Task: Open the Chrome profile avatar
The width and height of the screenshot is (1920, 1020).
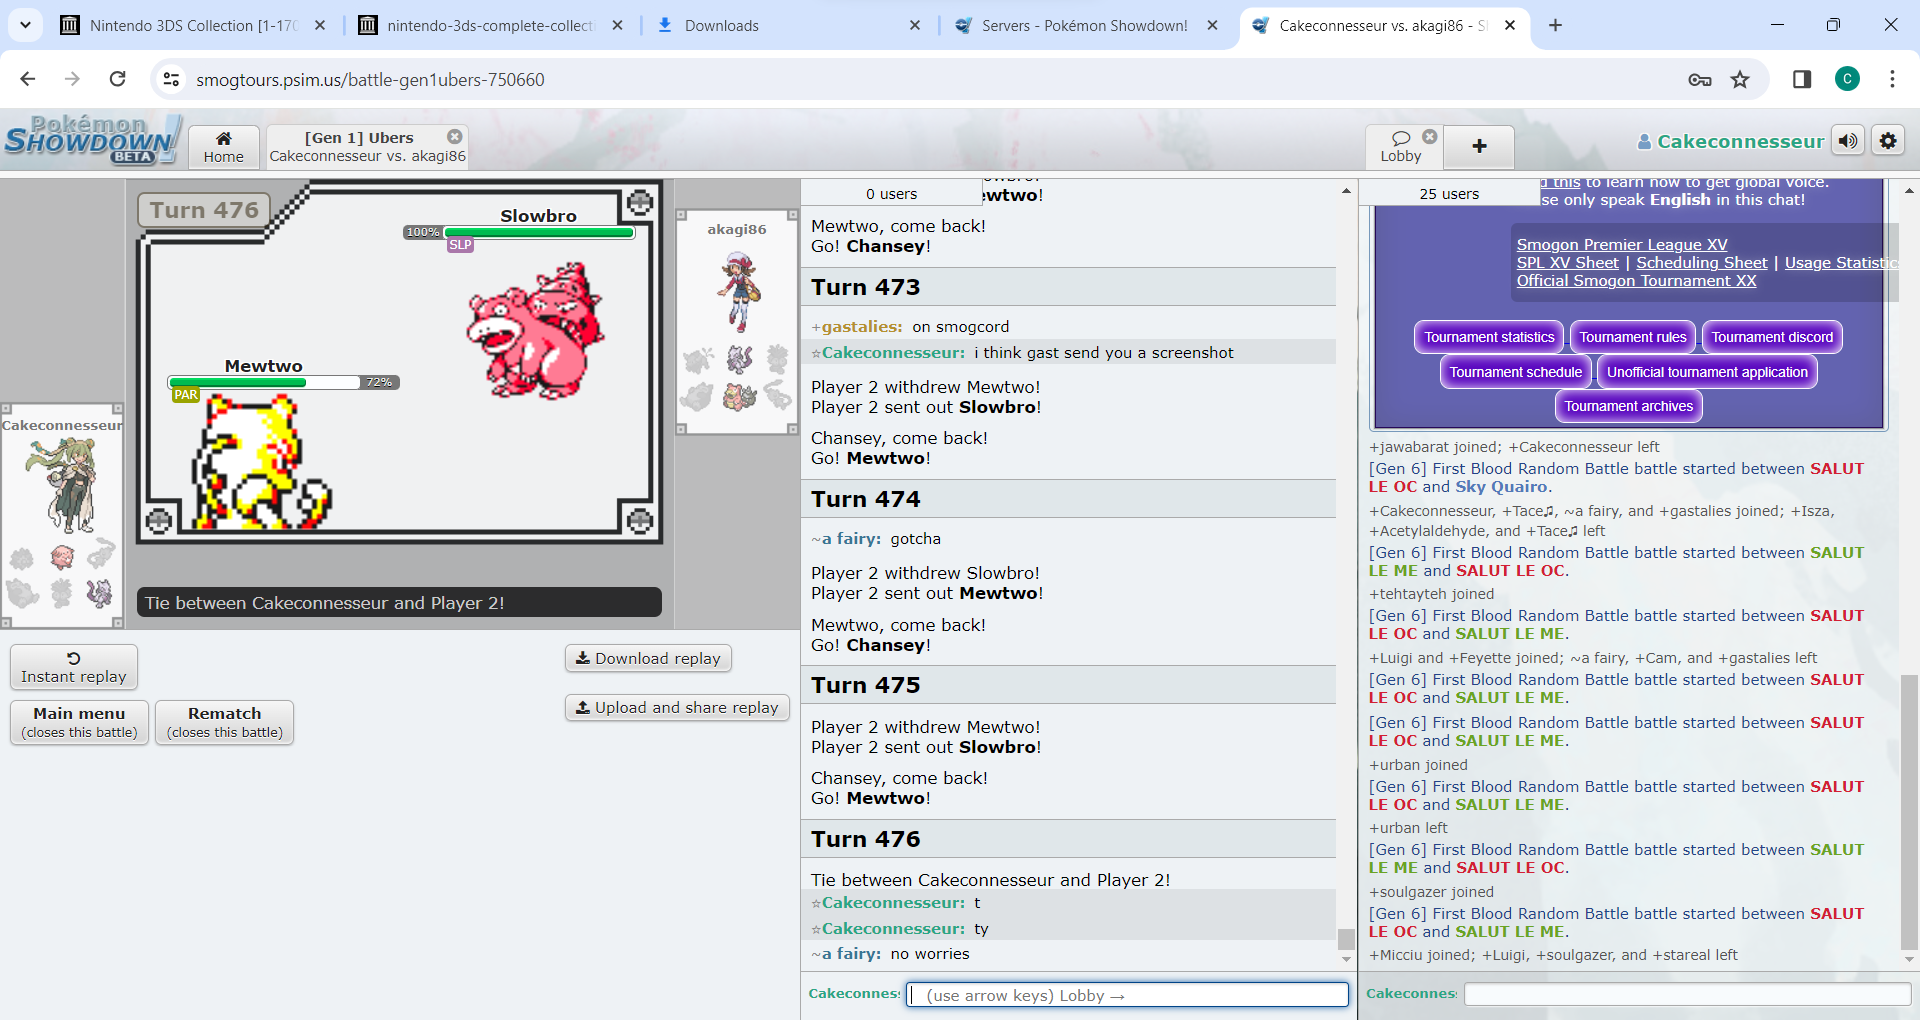Action: pos(1847,79)
